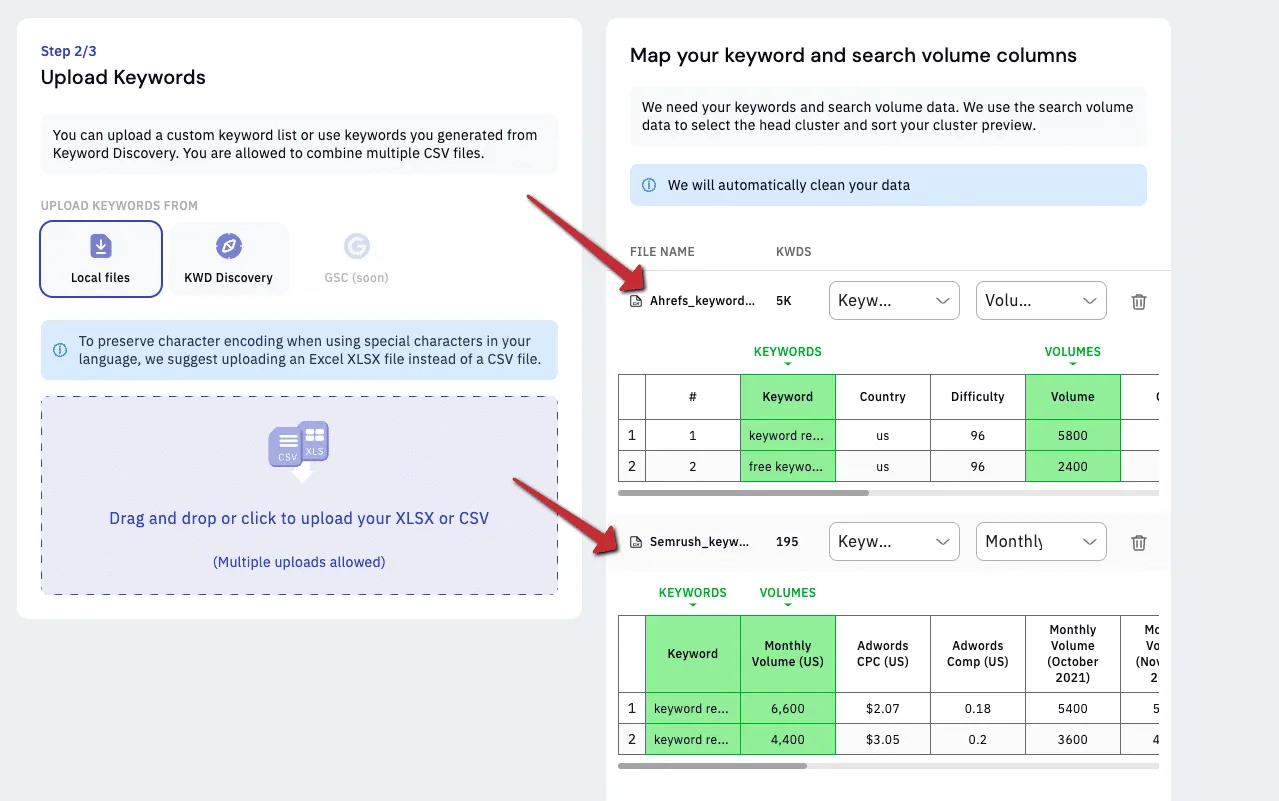This screenshot has height=801, width=1279.
Task: Expand the Semrush Monthly volume dropdown
Action: (1041, 542)
